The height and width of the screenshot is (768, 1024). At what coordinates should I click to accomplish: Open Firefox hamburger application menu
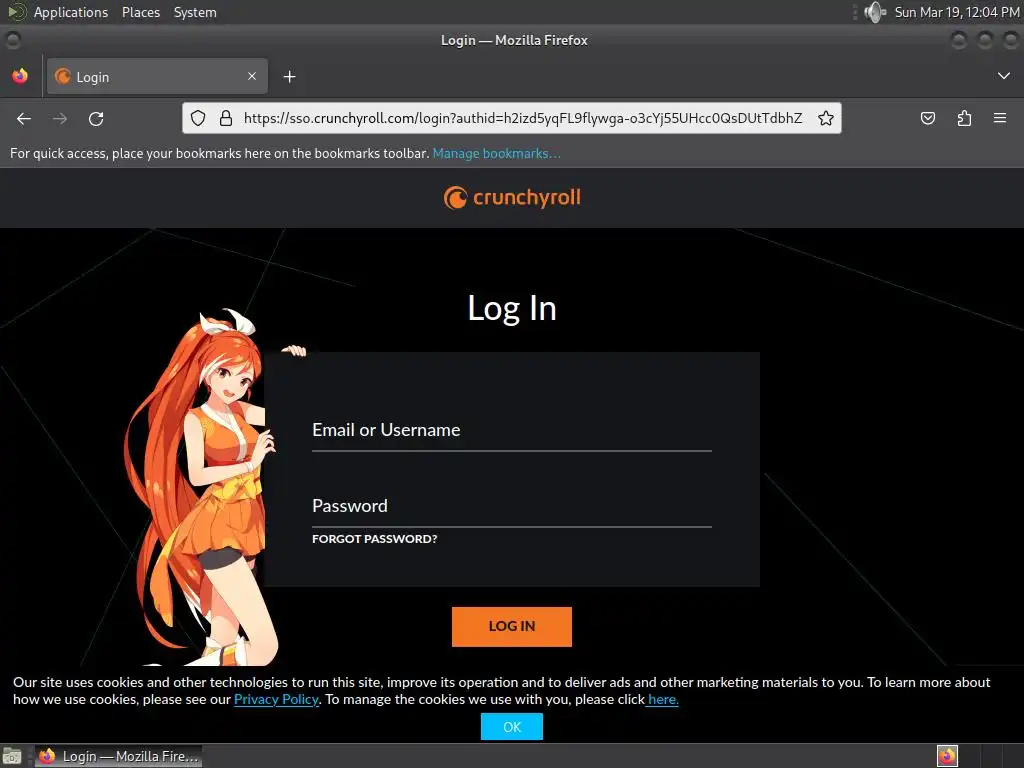point(1000,118)
